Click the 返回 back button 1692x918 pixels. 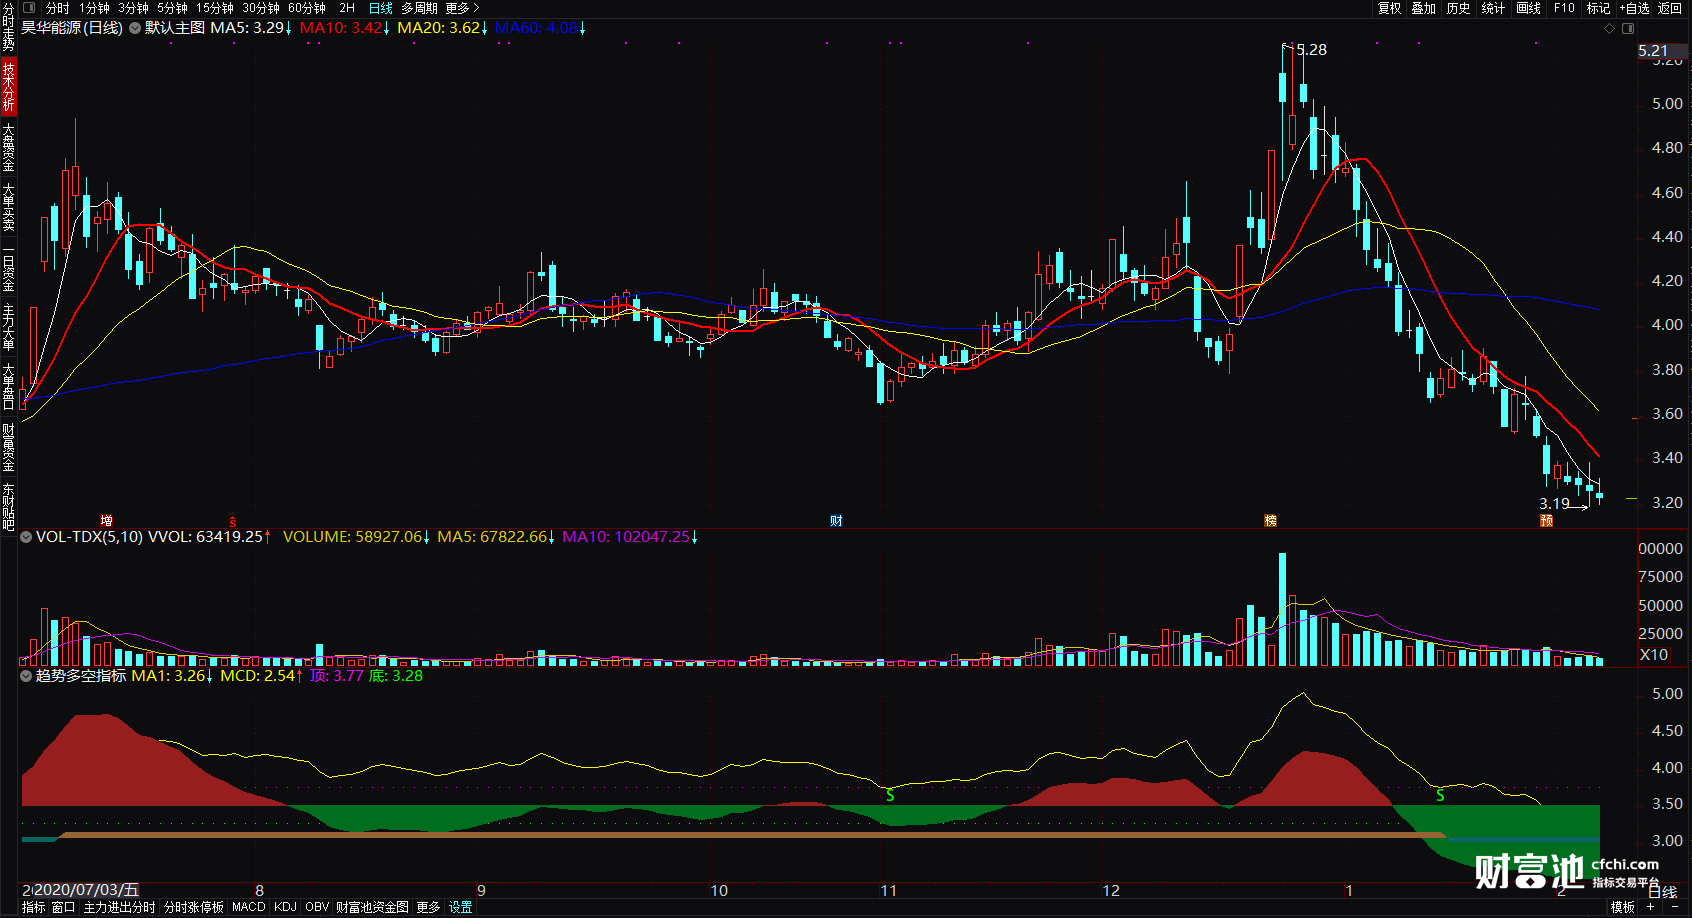(1670, 8)
